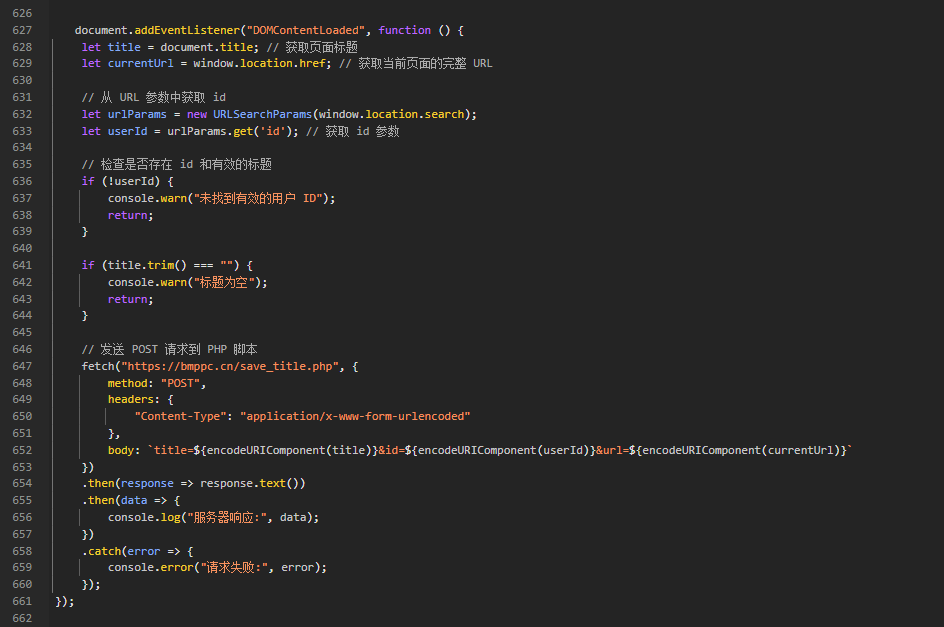Click the "标题为空" string

click(x=223, y=282)
